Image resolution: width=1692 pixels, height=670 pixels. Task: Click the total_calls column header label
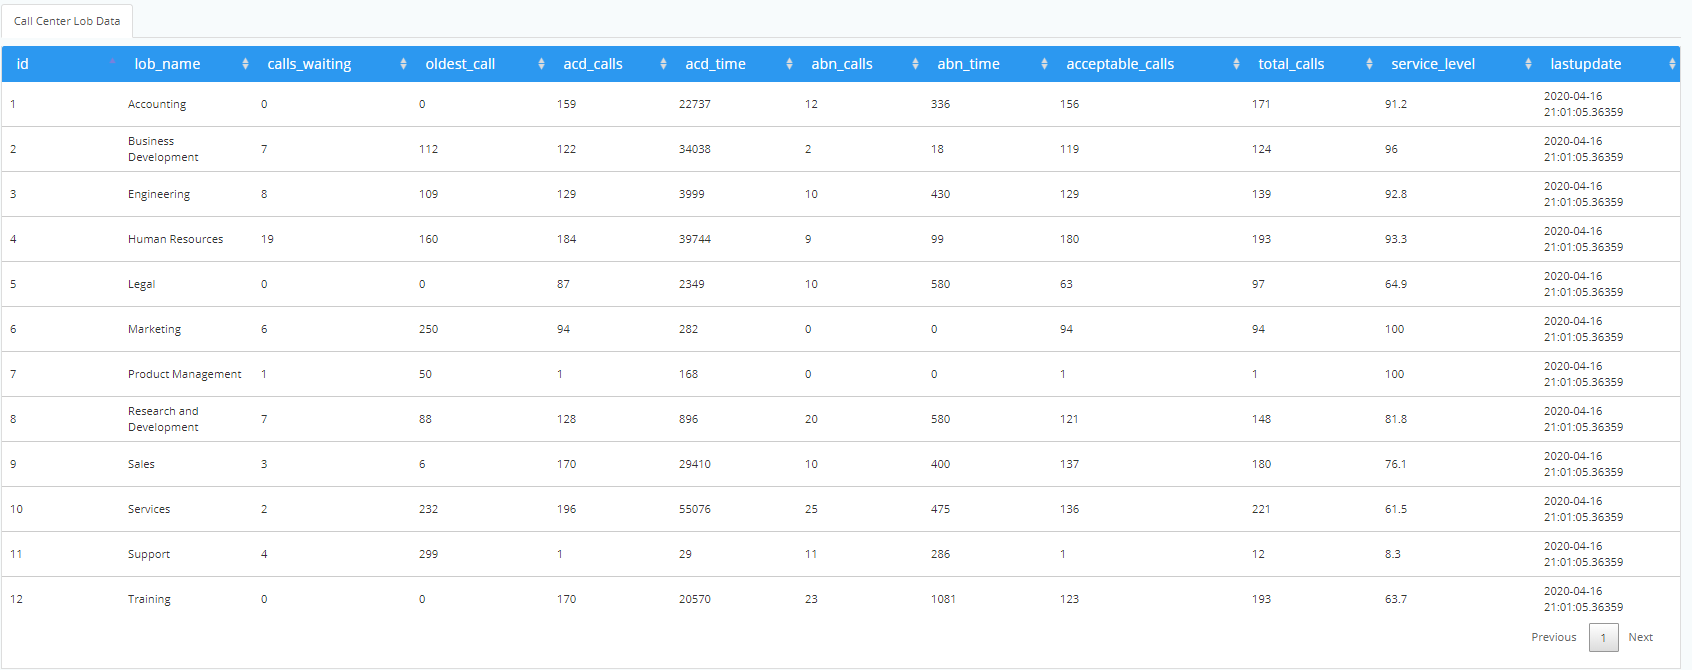pos(1291,64)
